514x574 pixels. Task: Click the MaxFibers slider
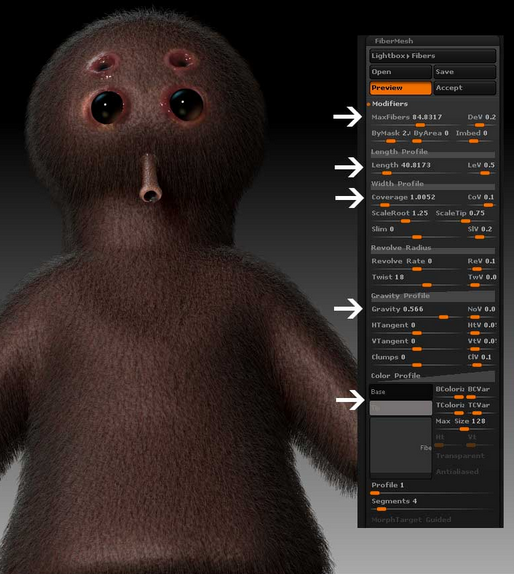[416, 120]
